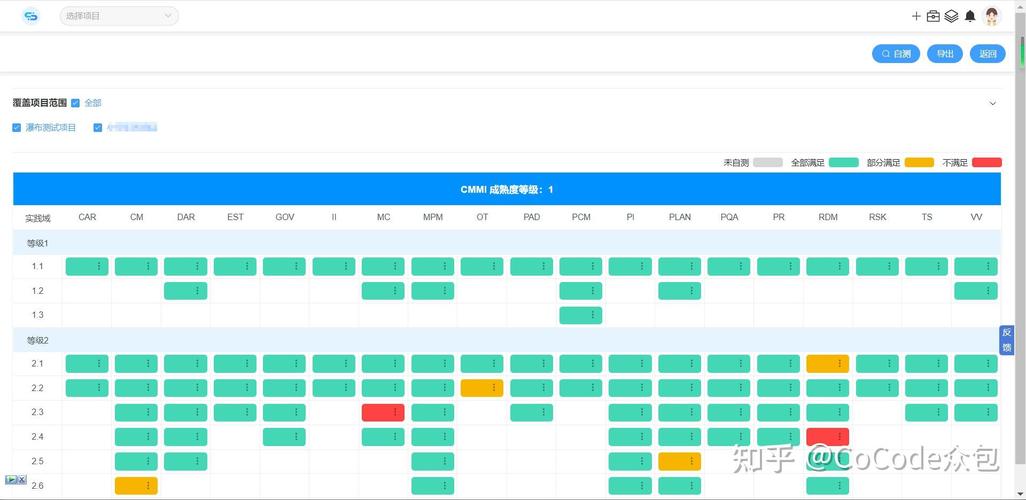Click the plus icon in top bar
Image resolution: width=1026 pixels, height=500 pixels.
pos(916,16)
